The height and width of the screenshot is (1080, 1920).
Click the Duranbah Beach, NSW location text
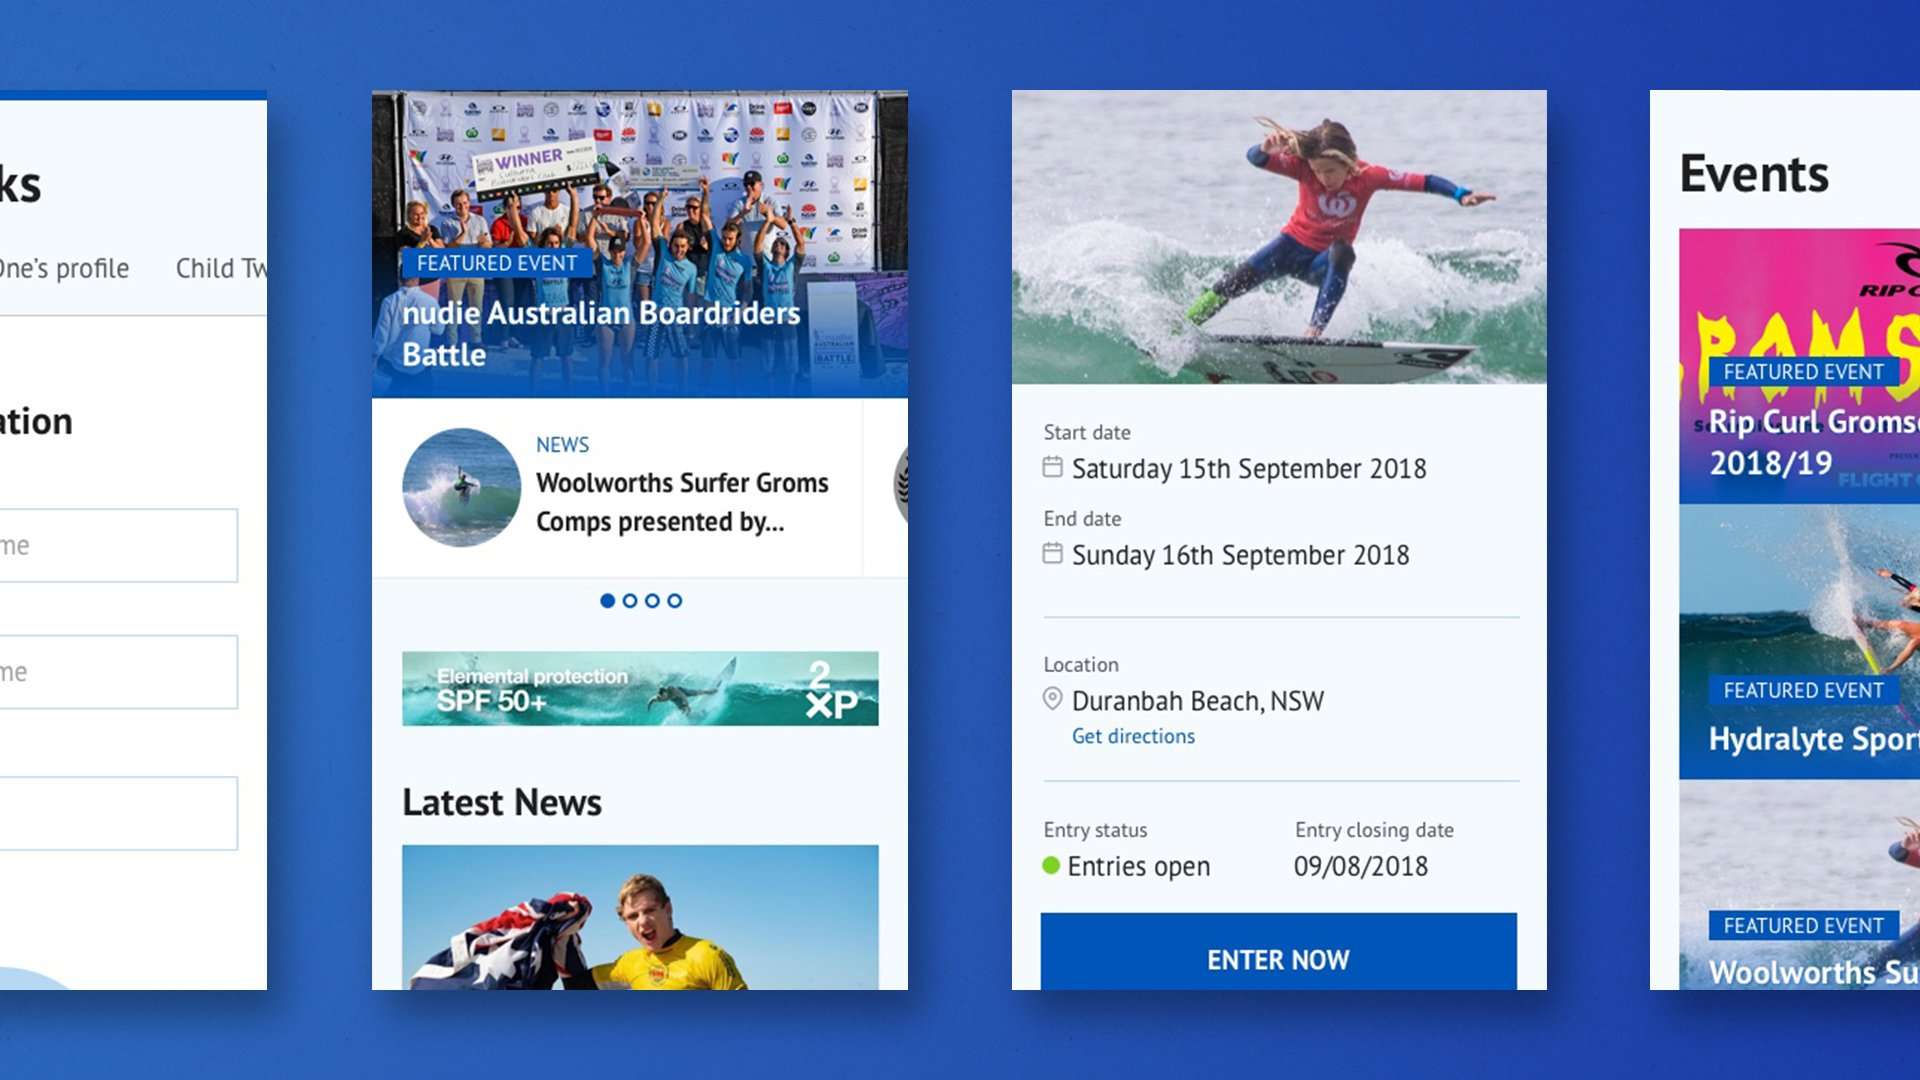coord(1198,701)
